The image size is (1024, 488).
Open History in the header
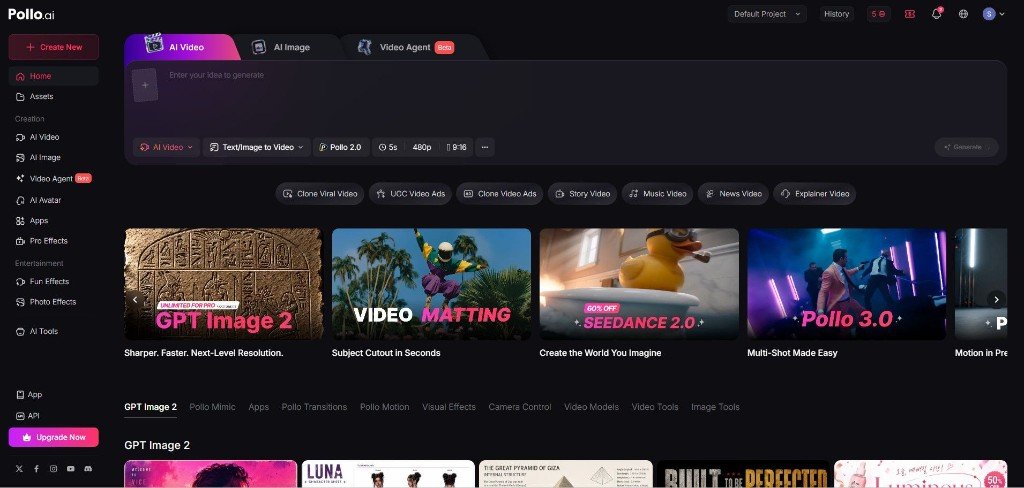837,14
